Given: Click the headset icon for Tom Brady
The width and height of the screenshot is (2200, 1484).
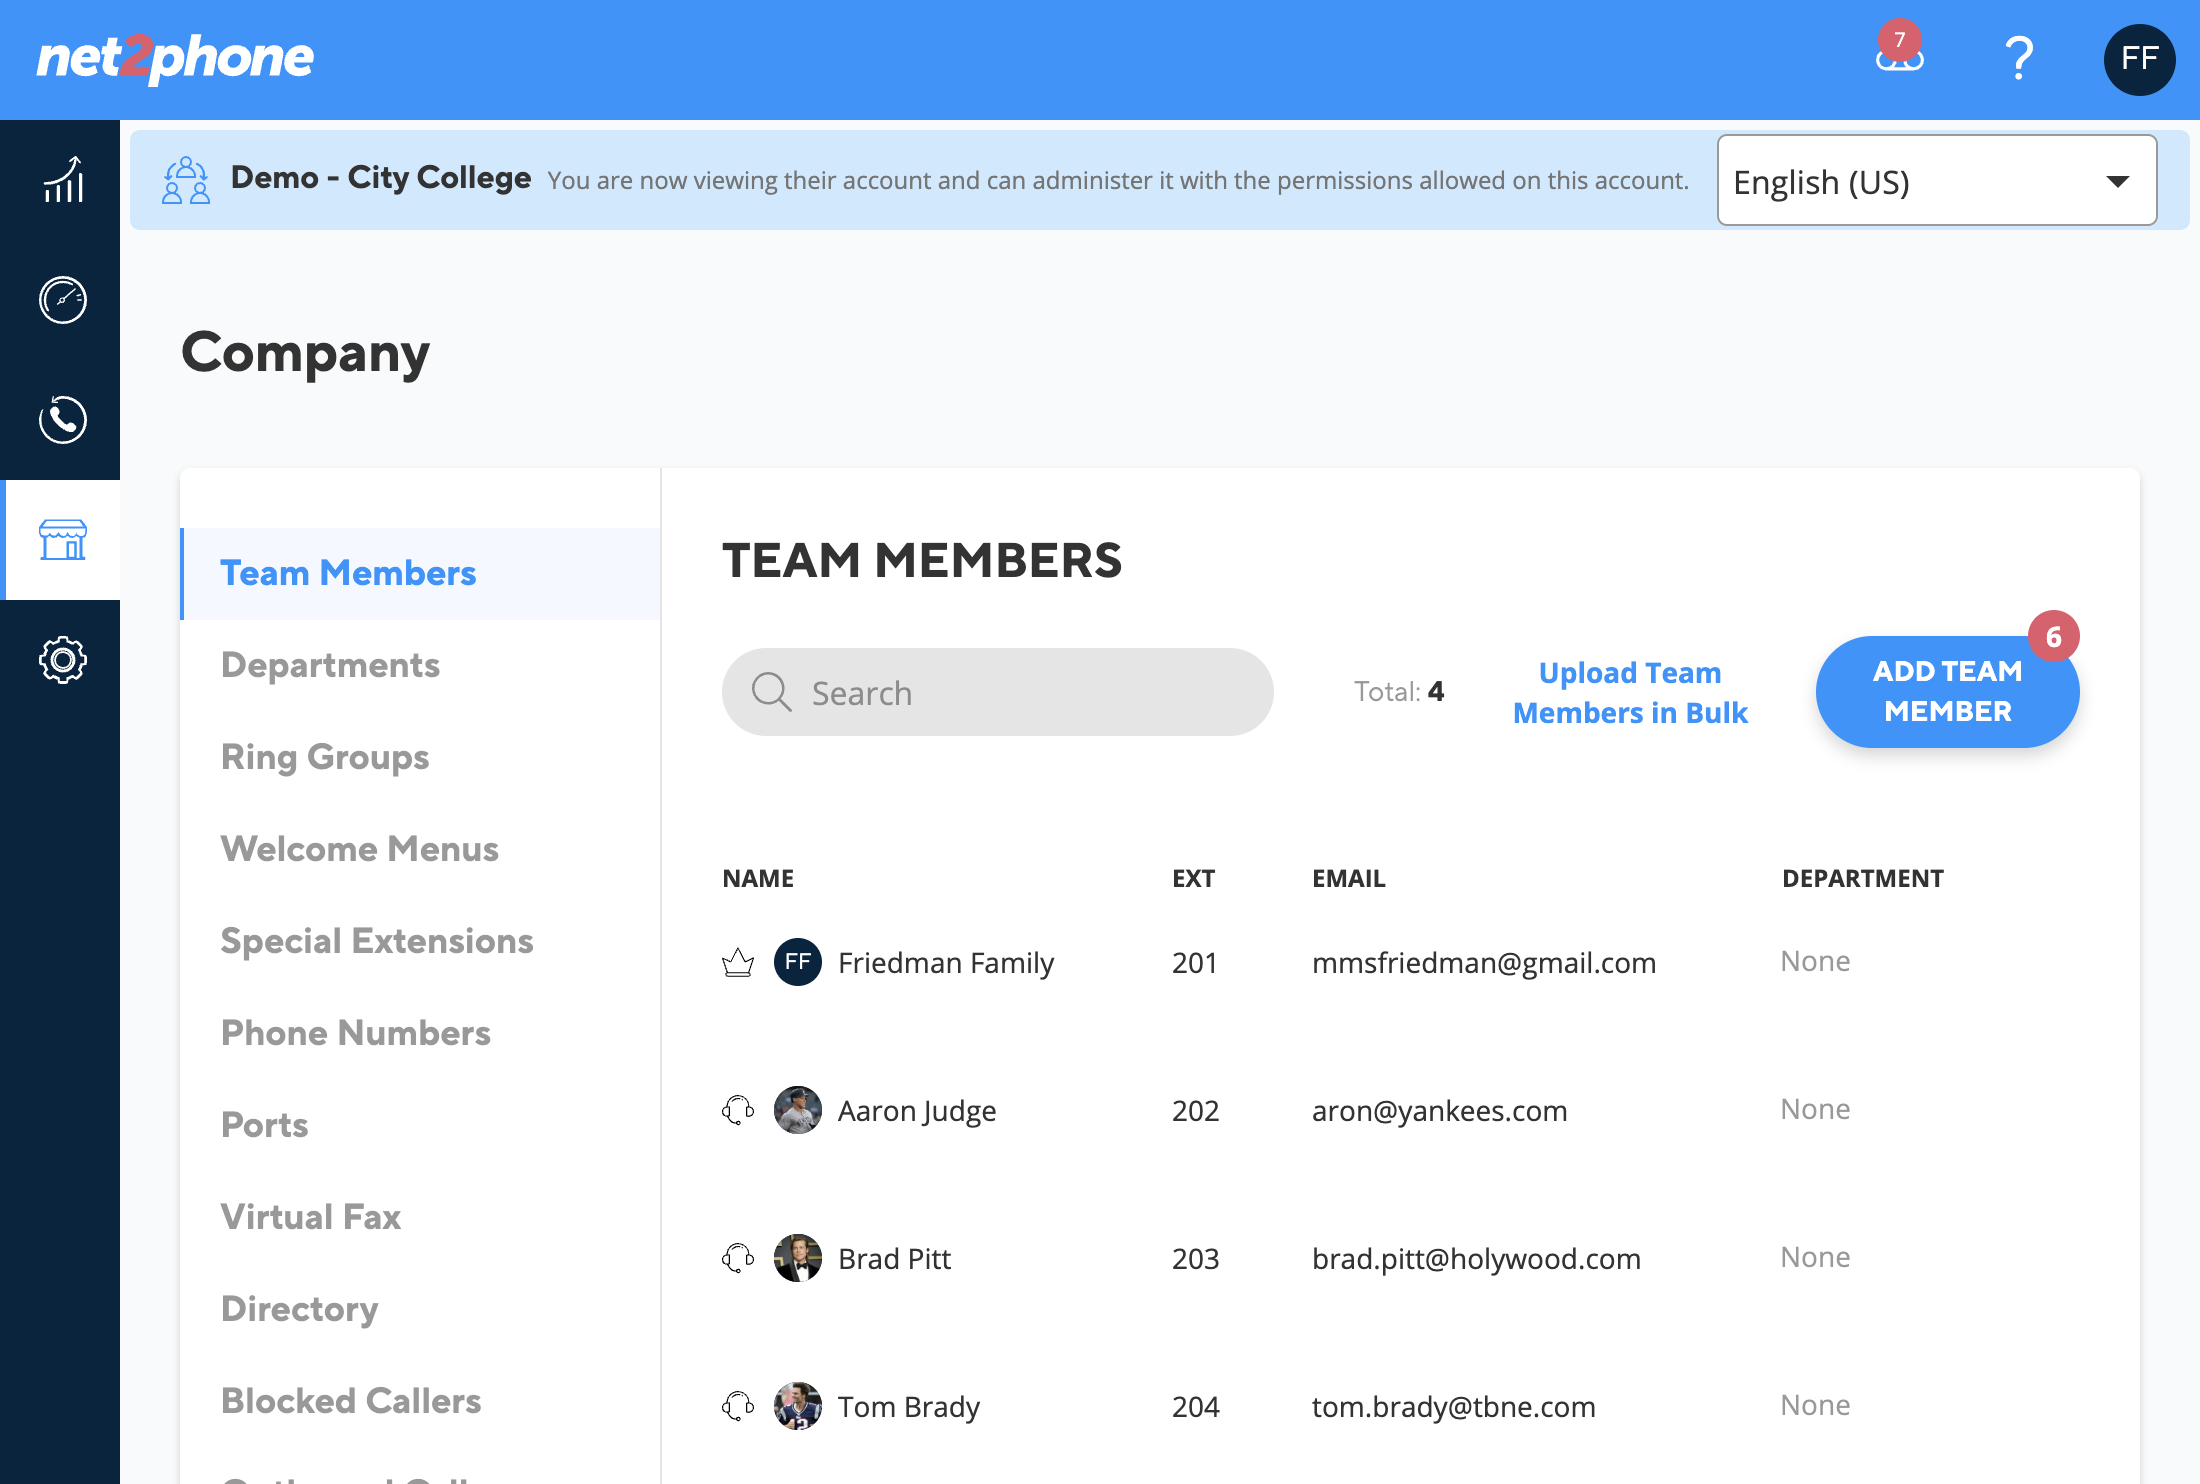Looking at the screenshot, I should pos(738,1406).
